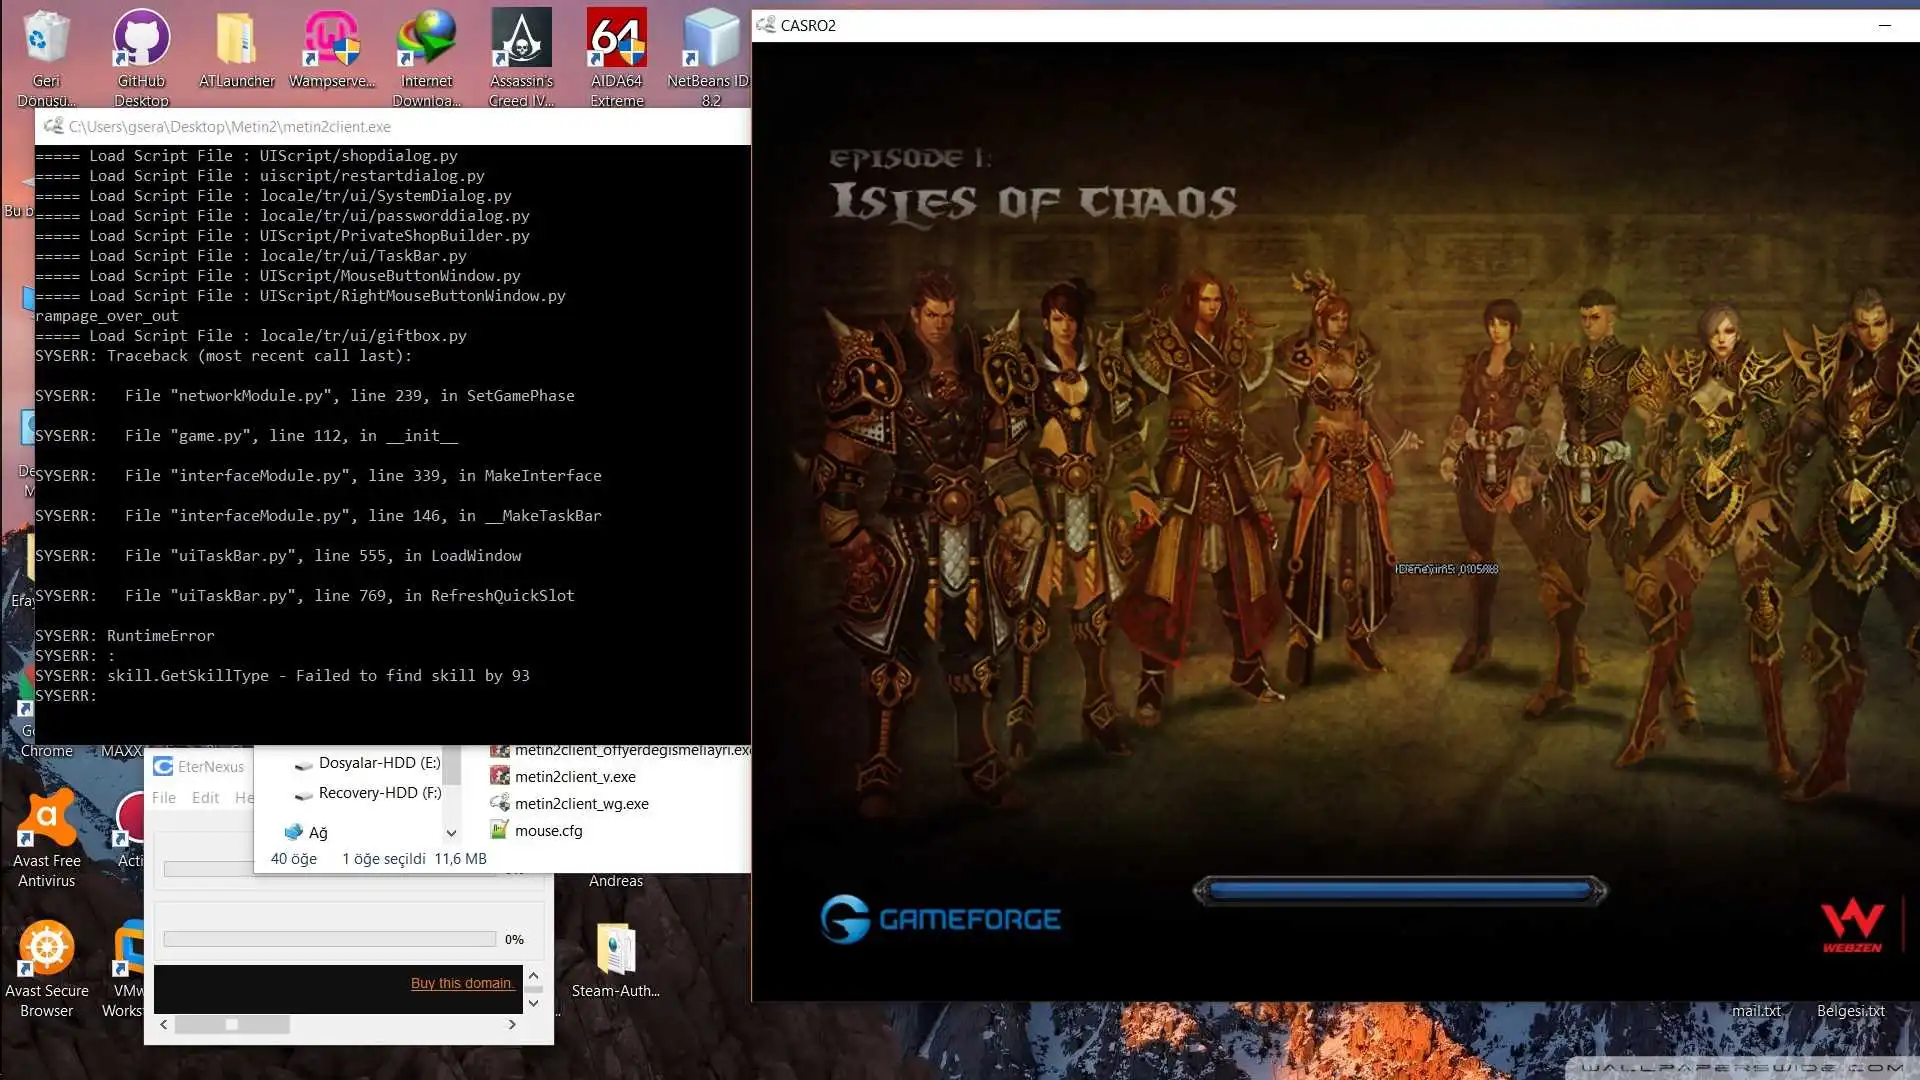Click the mouse.cfg file icon
This screenshot has width=1920, height=1080.
pos(500,830)
